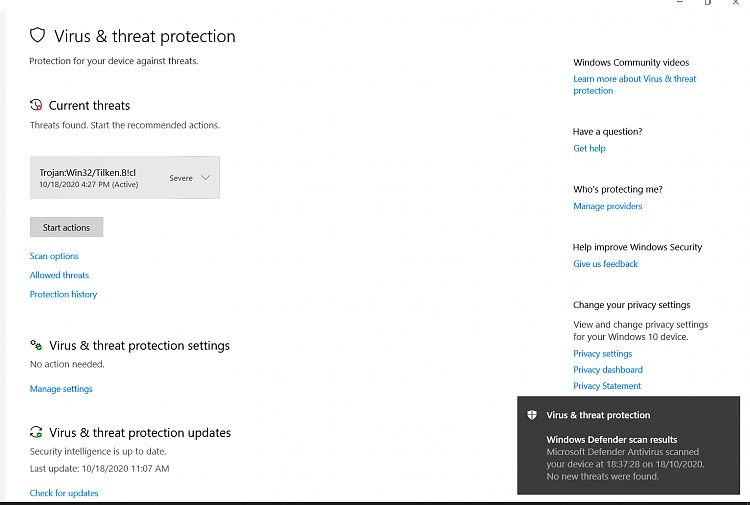Open Allowed threats link

click(59, 275)
